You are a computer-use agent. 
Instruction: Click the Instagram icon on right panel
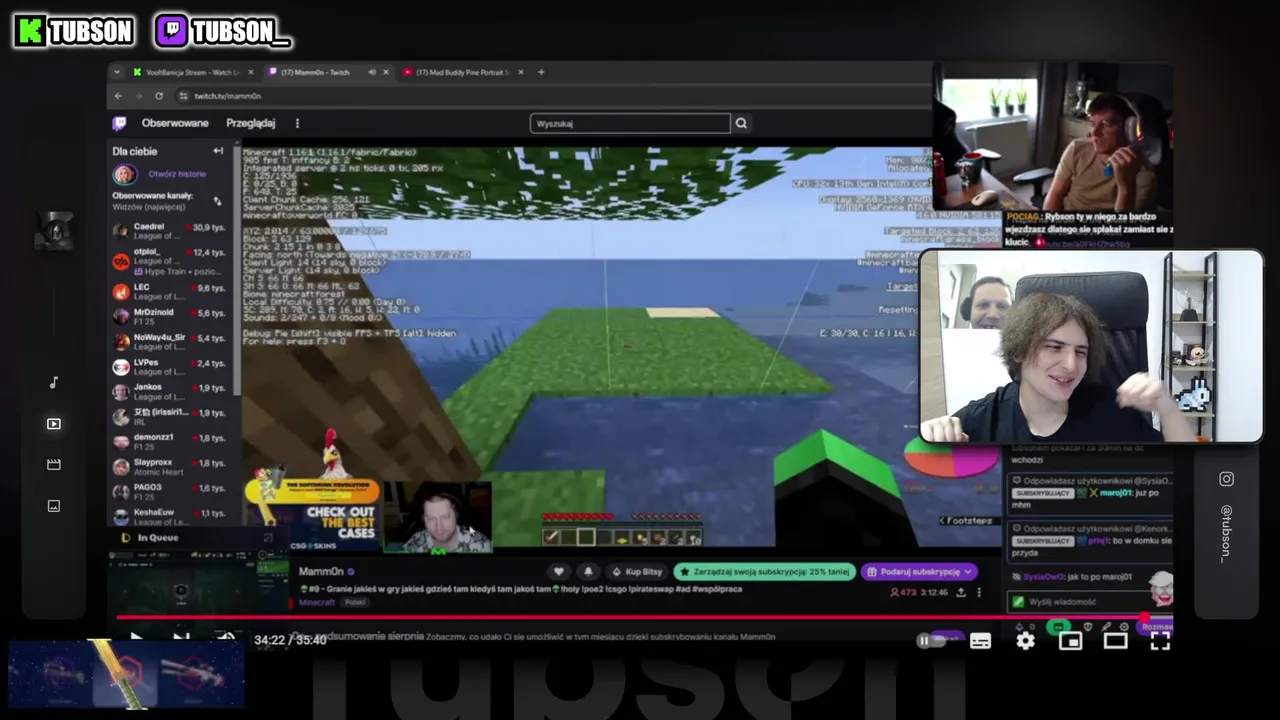1227,479
